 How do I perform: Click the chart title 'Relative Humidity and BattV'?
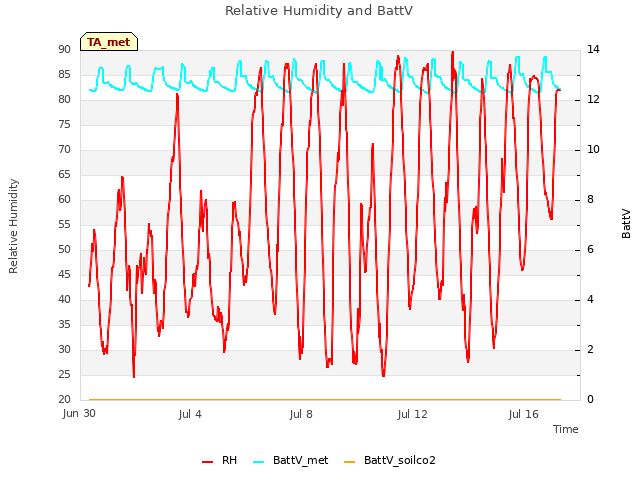pyautogui.click(x=319, y=10)
